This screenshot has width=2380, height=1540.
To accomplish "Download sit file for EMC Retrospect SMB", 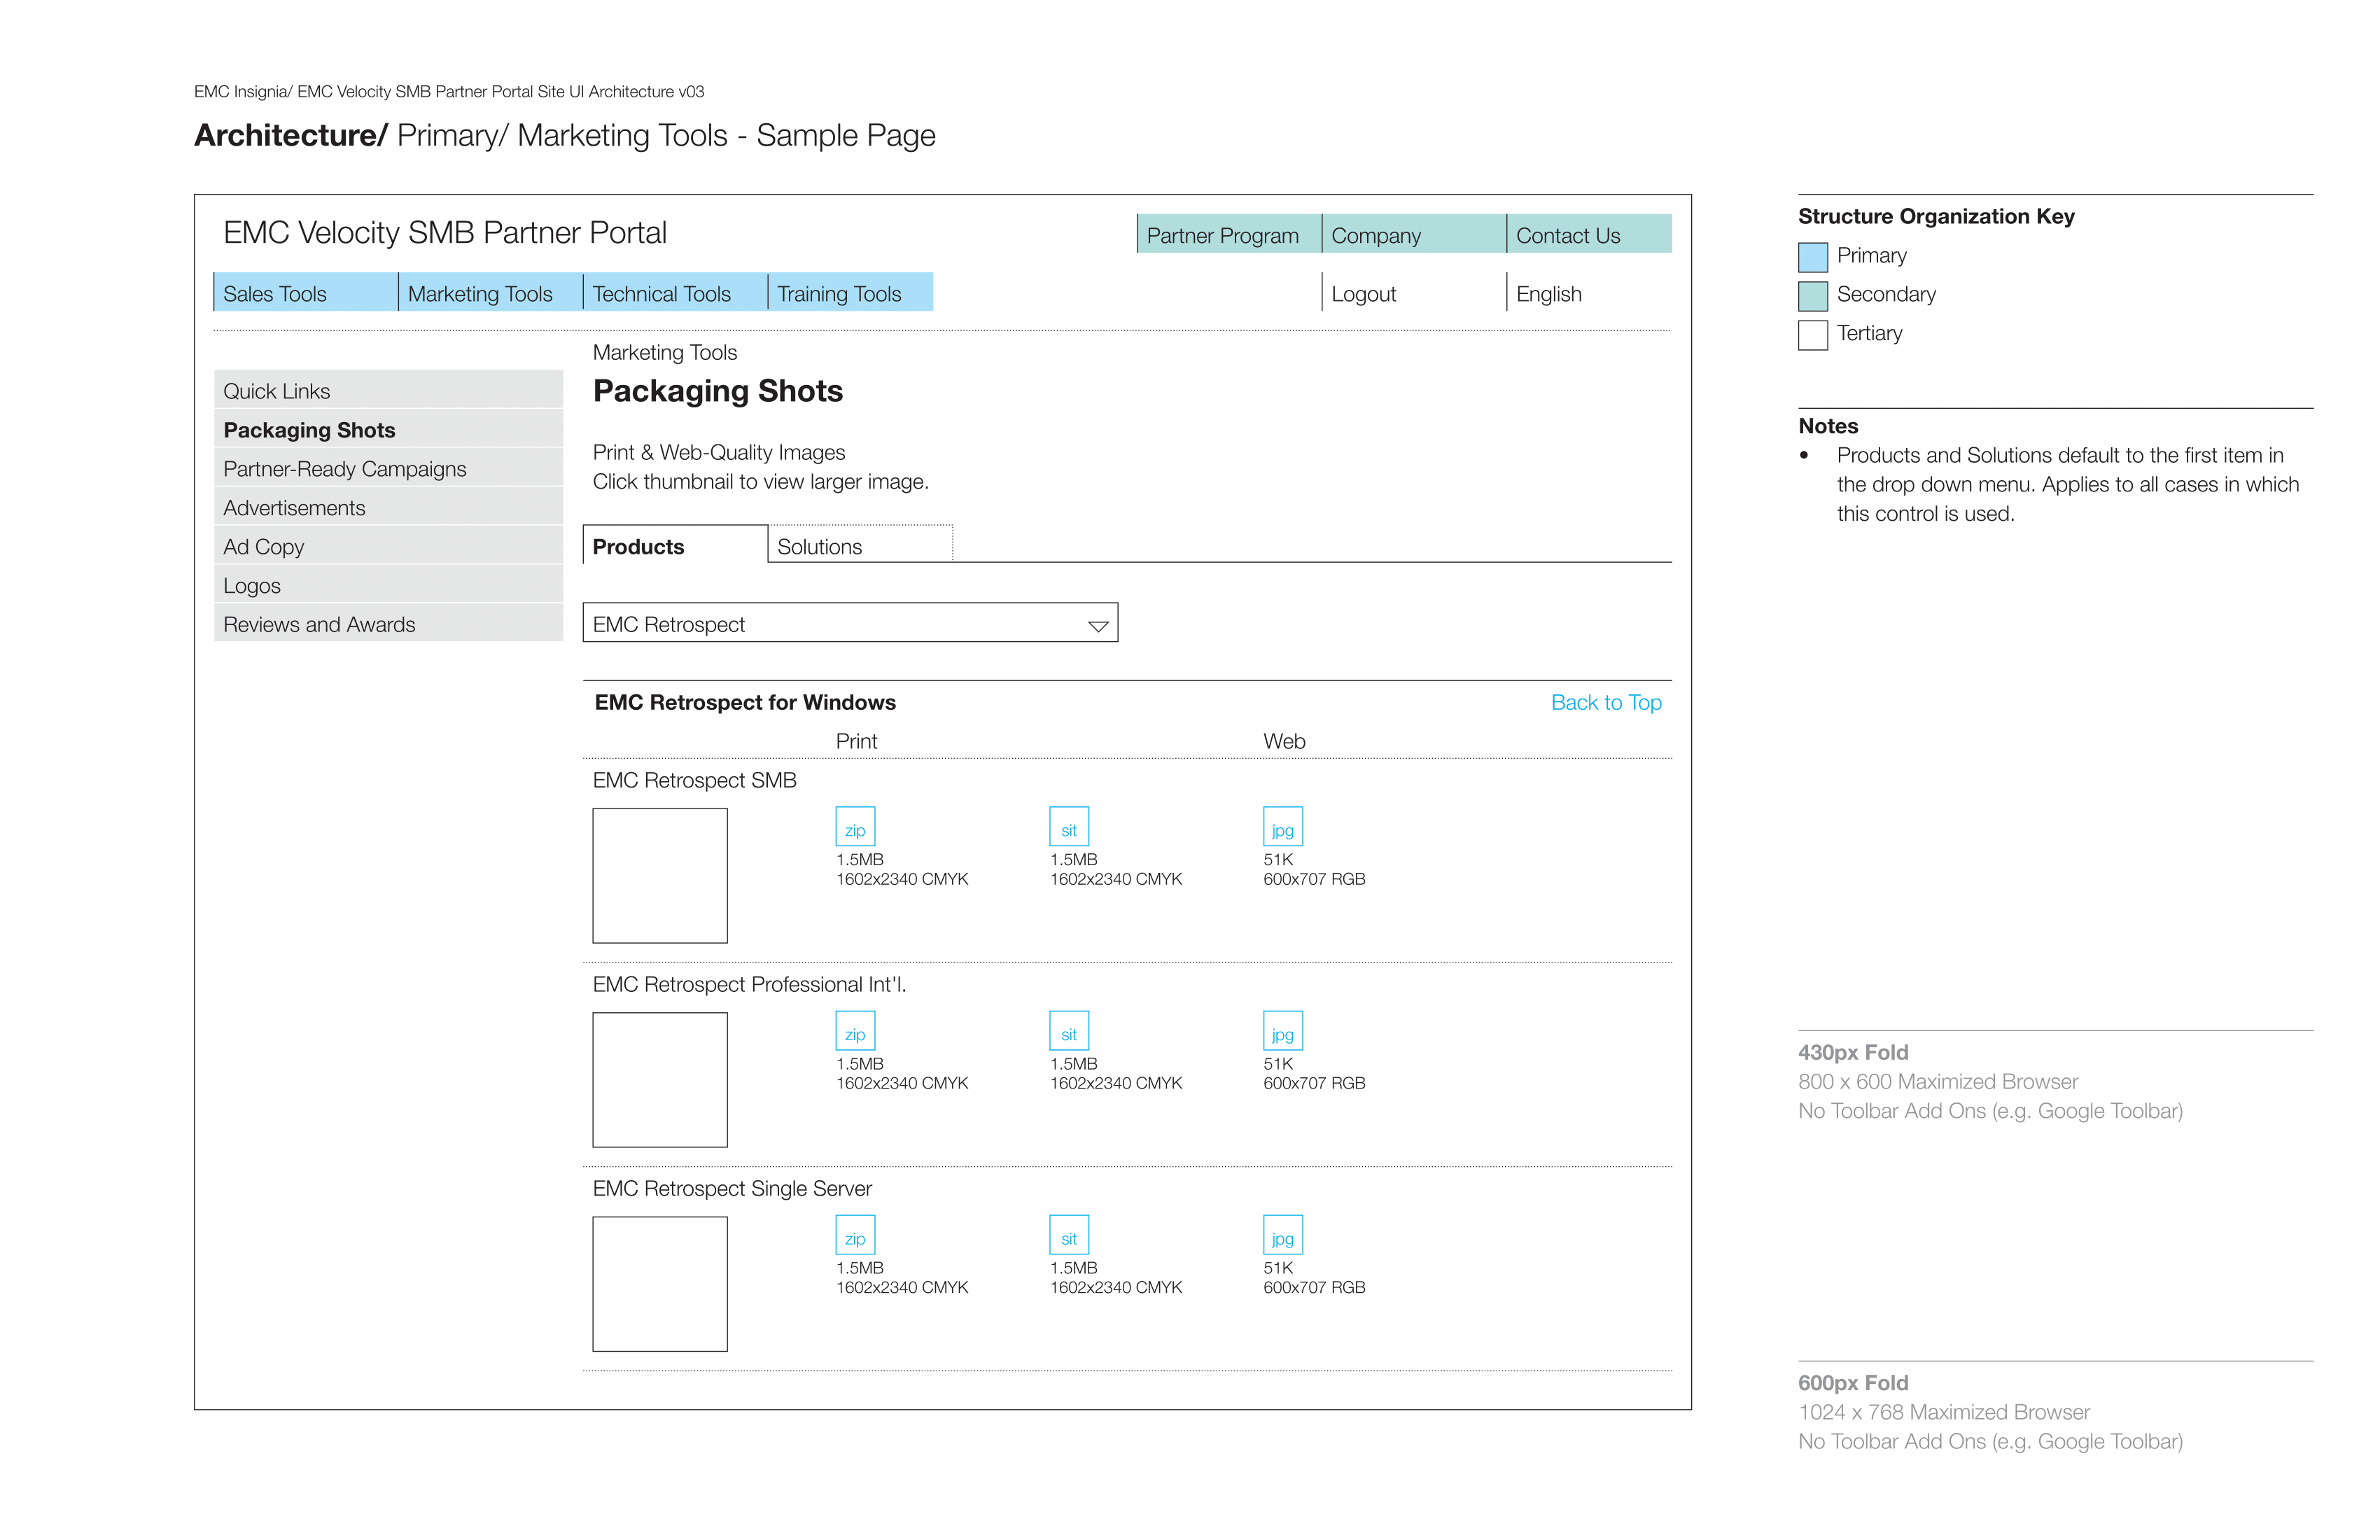I will (1069, 827).
